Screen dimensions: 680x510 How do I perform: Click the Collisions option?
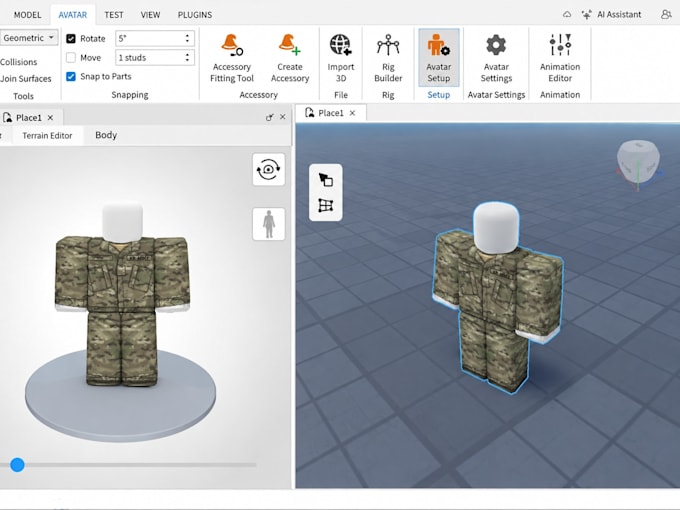[19, 62]
